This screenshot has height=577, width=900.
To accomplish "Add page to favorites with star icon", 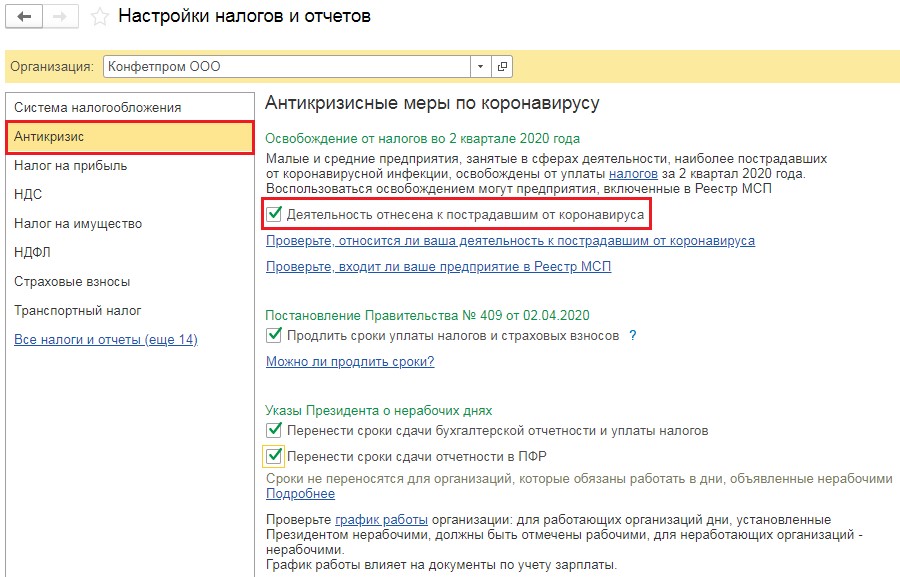I will pos(99,17).
